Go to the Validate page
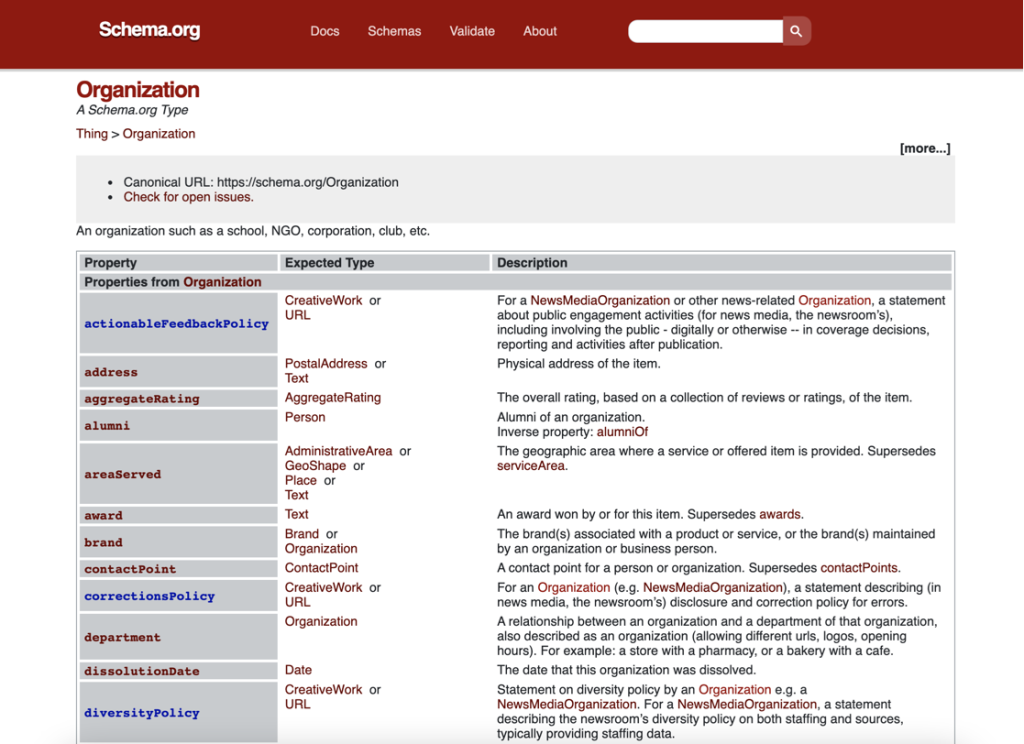 (472, 31)
